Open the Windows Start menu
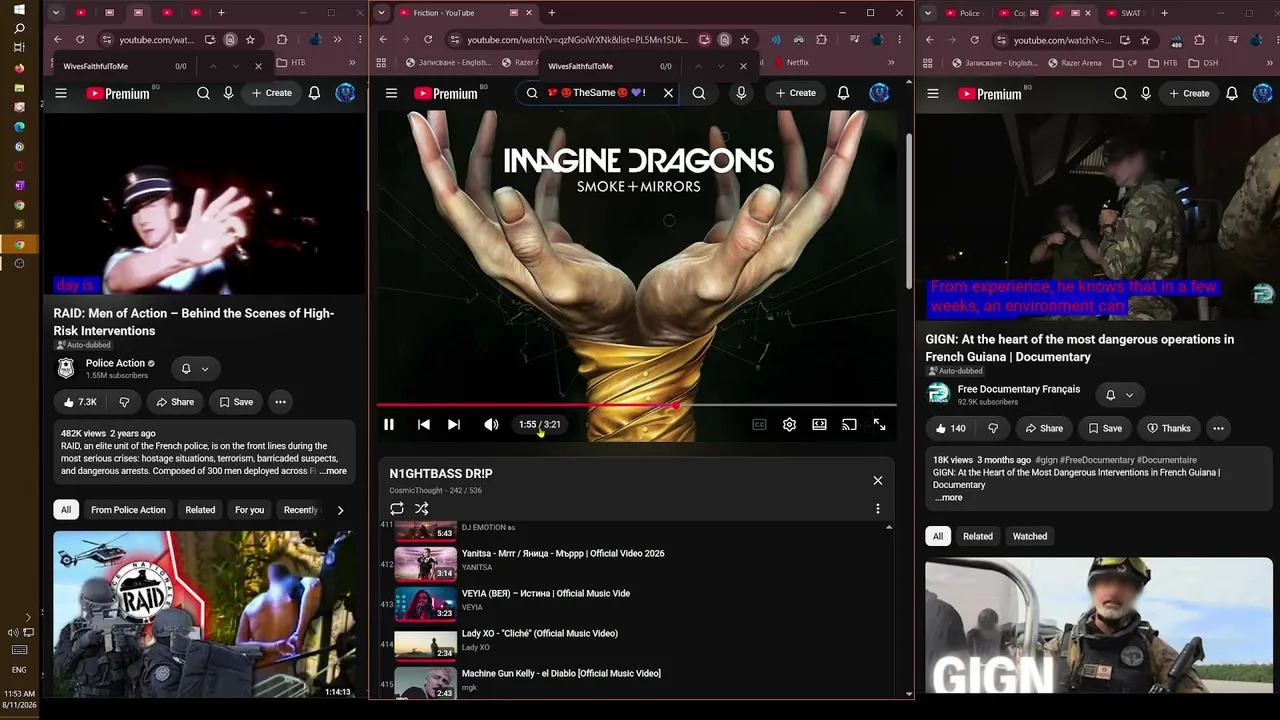 click(19, 9)
